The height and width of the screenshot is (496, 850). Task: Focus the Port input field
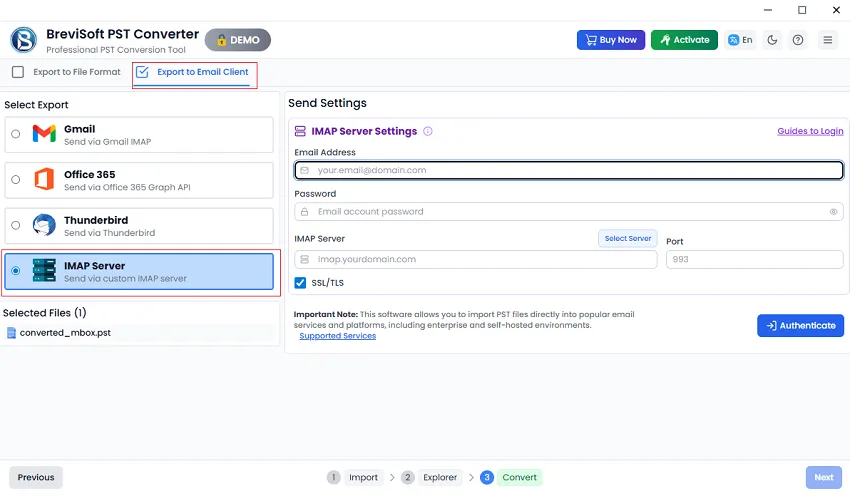point(755,259)
